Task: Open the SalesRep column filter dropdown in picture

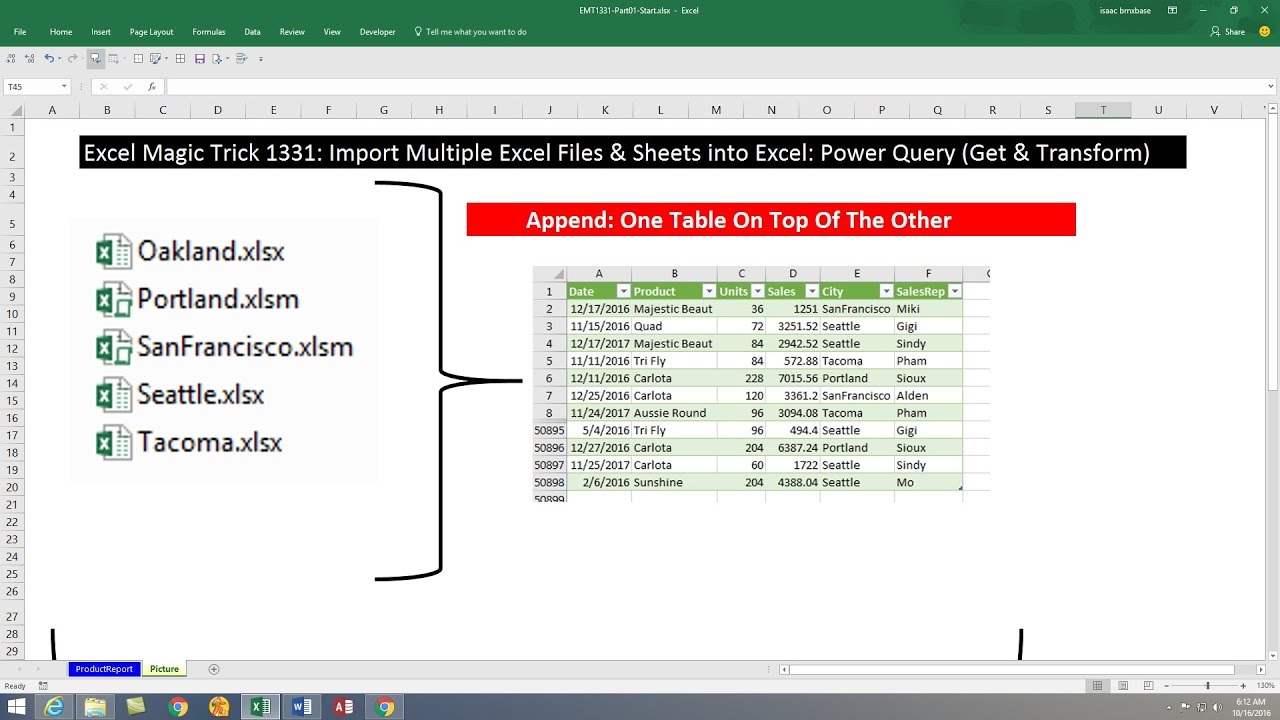Action: (x=954, y=291)
